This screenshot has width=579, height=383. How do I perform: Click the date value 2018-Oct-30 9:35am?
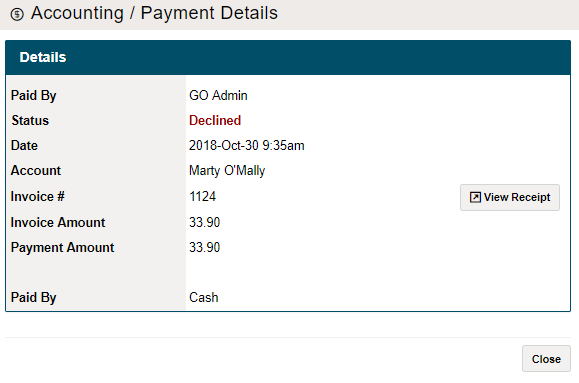247,146
